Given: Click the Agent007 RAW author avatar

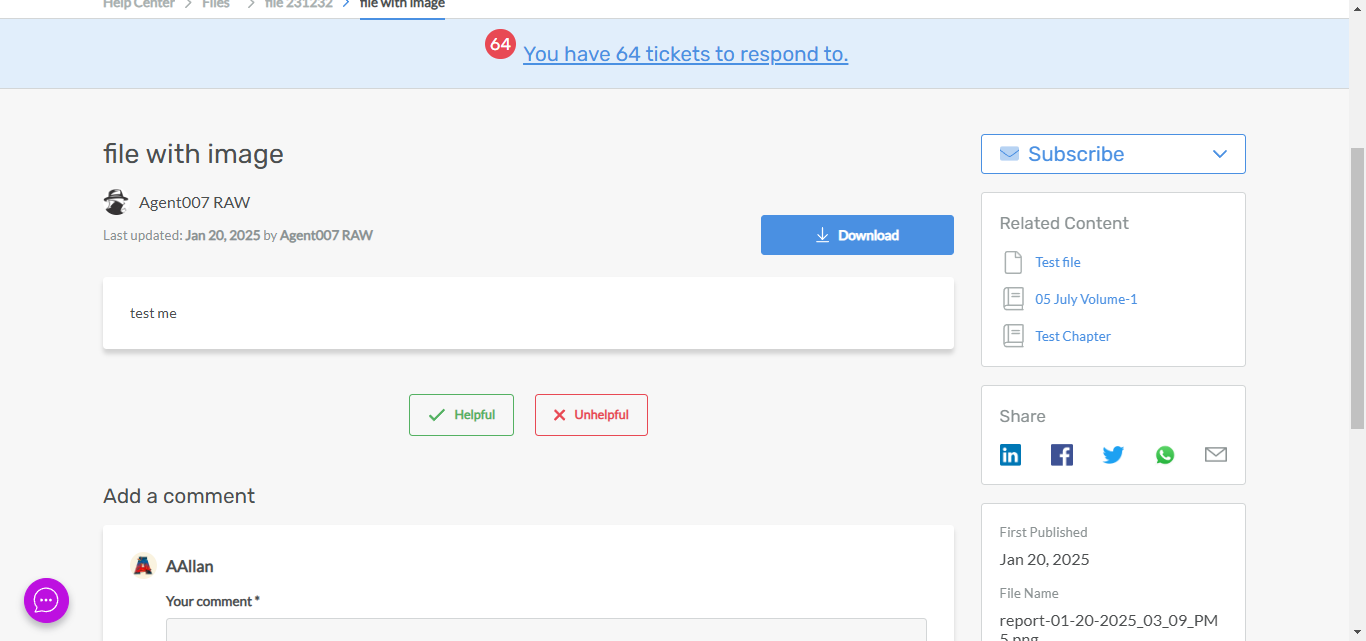Looking at the screenshot, I should pos(116,202).
